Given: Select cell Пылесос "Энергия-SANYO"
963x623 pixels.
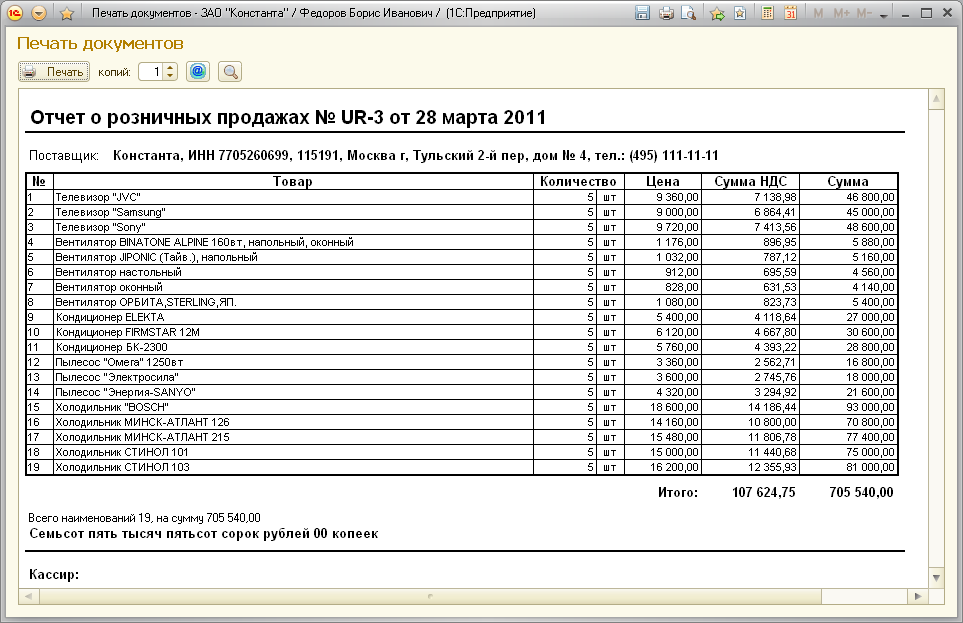Looking at the screenshot, I should [293, 392].
